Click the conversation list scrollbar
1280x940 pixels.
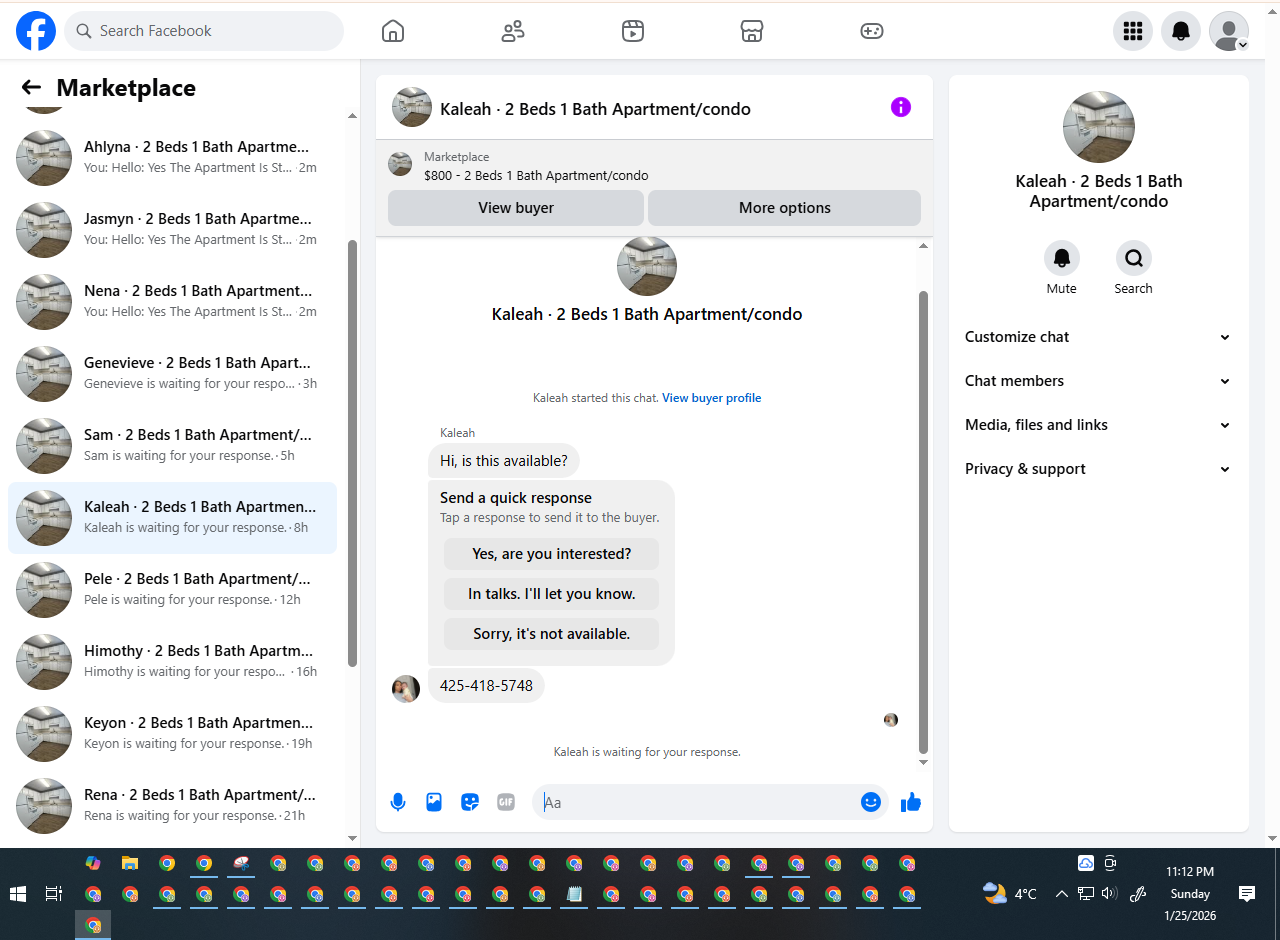pyautogui.click(x=352, y=453)
